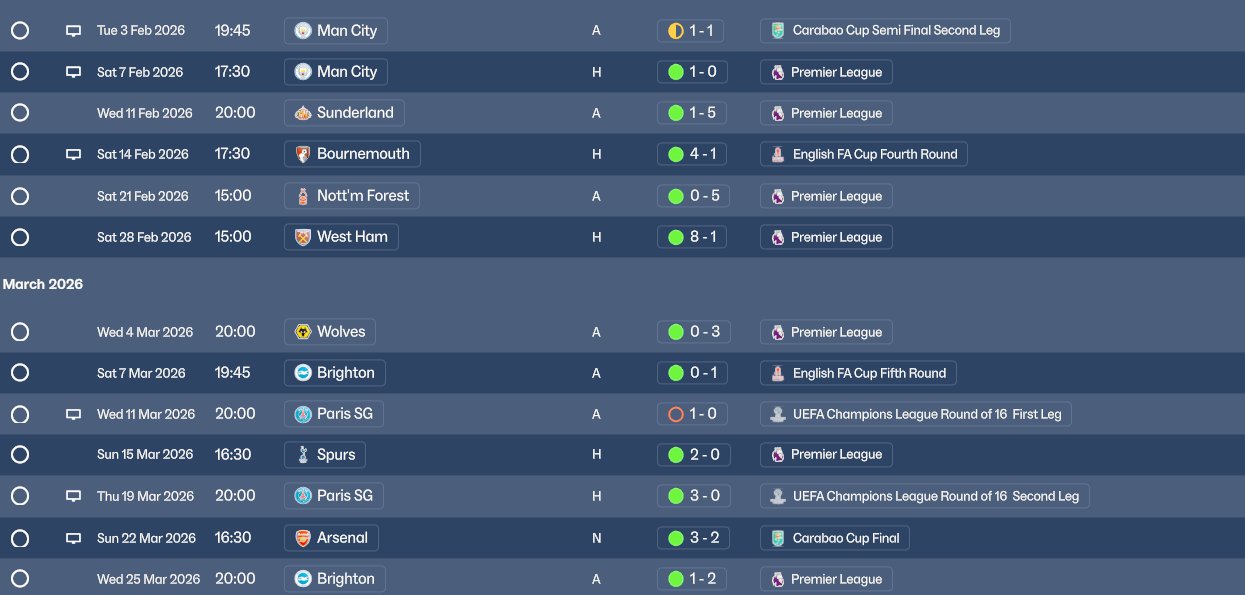Click the March 2026 month header
Image resolution: width=1245 pixels, height=595 pixels.
(43, 285)
